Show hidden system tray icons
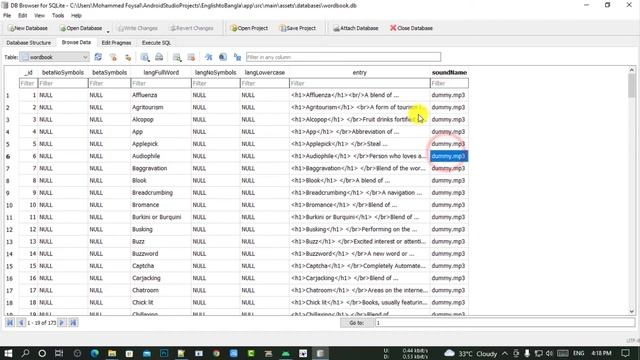 coord(505,353)
